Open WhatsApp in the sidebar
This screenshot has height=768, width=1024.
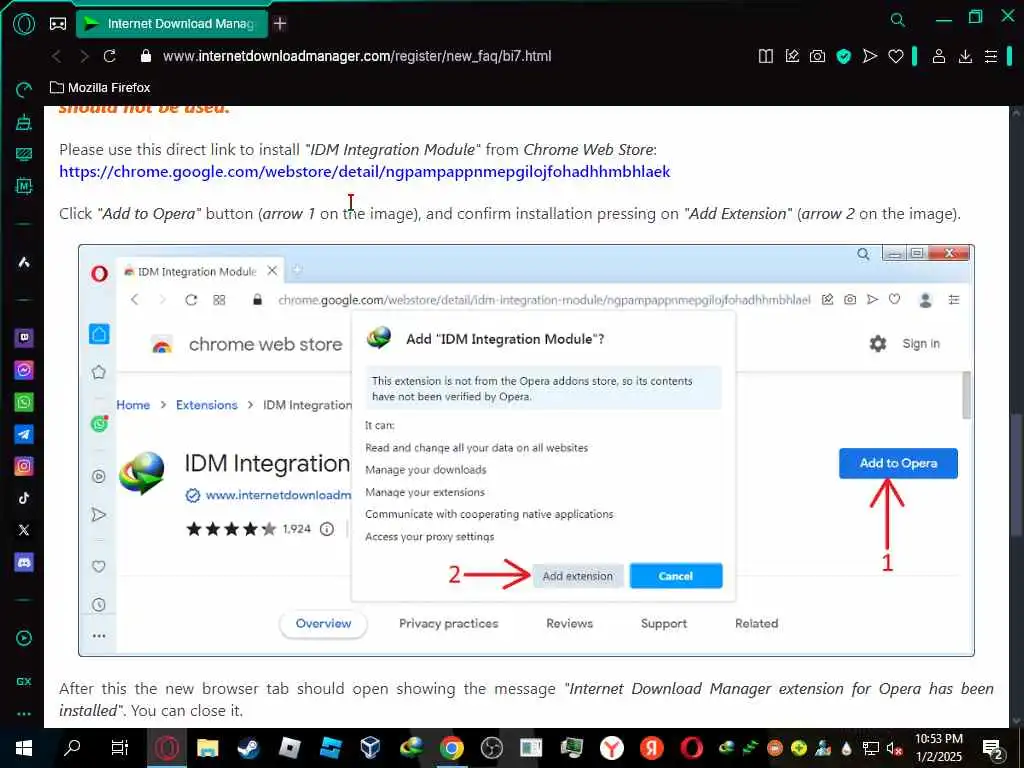point(24,402)
